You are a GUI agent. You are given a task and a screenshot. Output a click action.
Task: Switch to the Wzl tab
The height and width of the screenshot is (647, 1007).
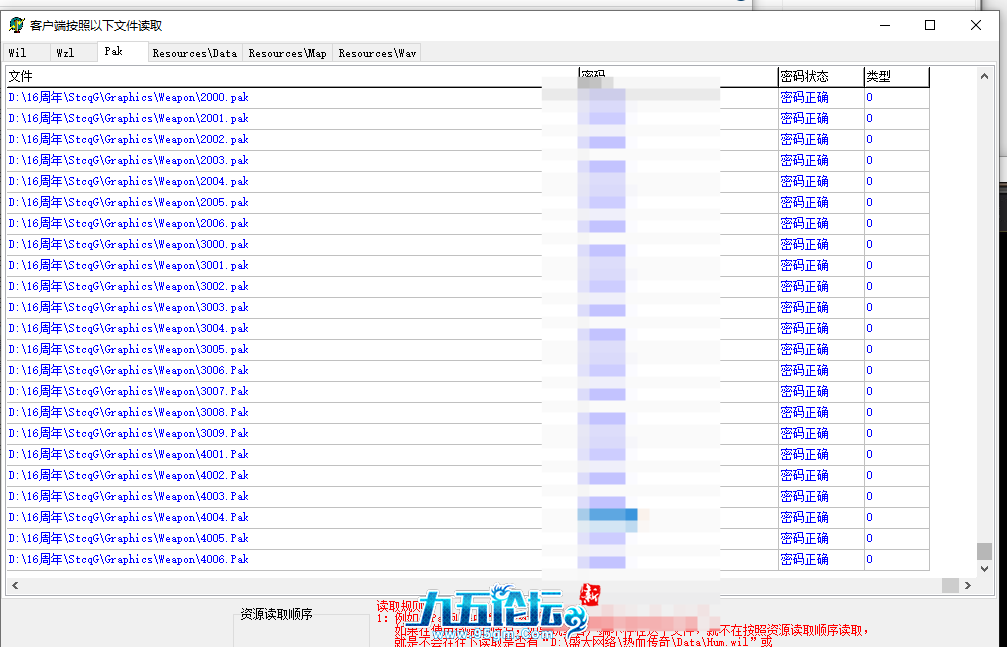pos(65,53)
